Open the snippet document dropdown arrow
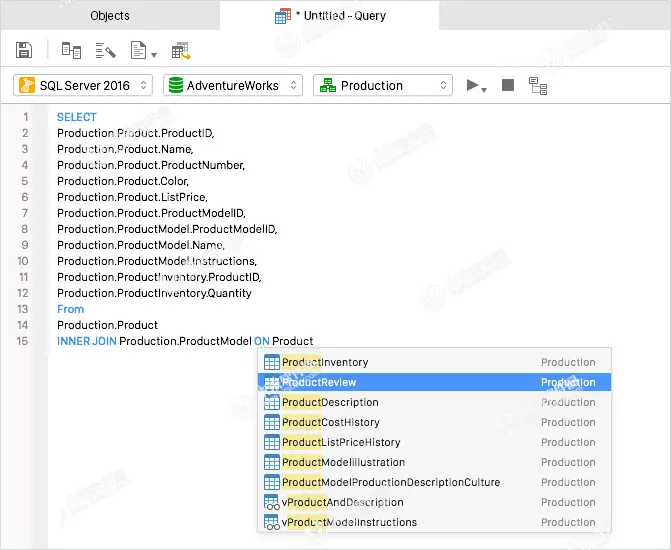The width and height of the screenshot is (671, 550). click(154, 55)
